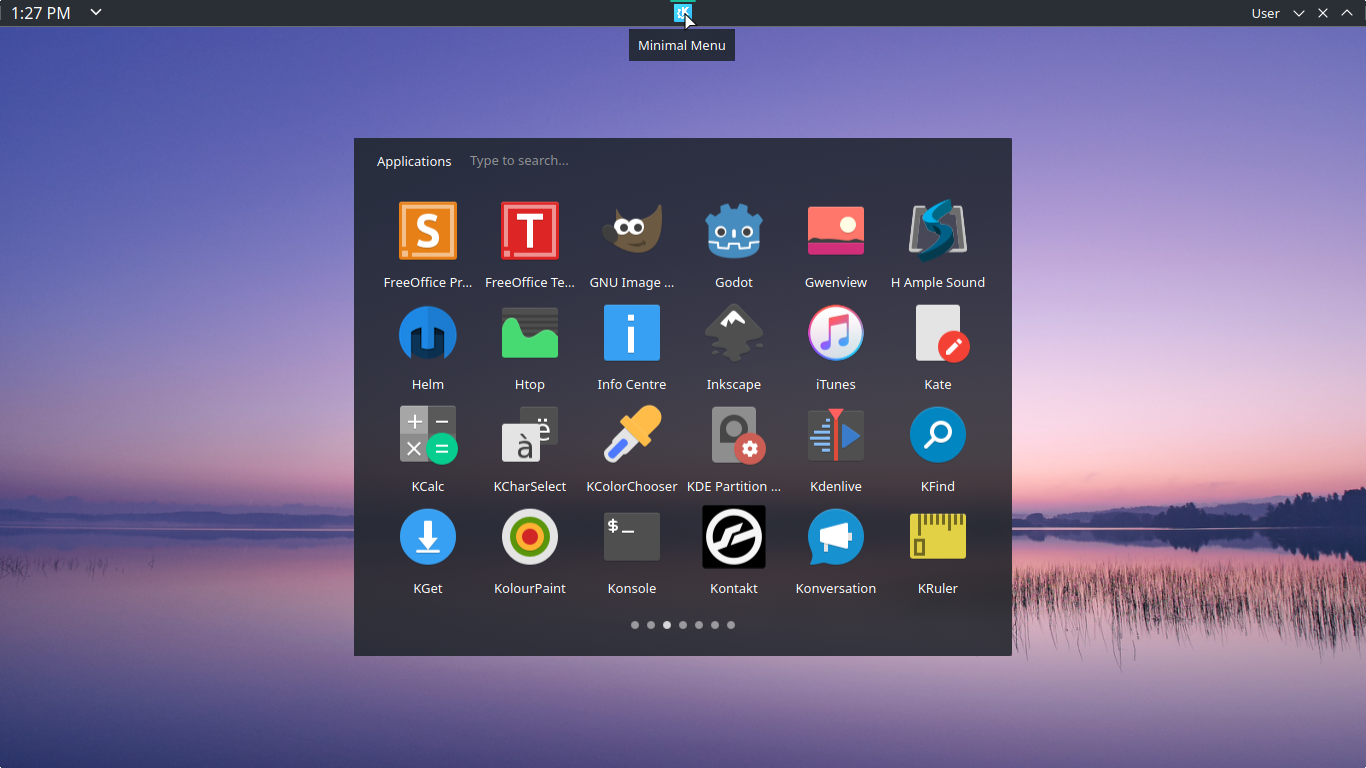This screenshot has height=768, width=1366.
Task: Click the 1:27 PM clock
Action: pyautogui.click(x=41, y=13)
